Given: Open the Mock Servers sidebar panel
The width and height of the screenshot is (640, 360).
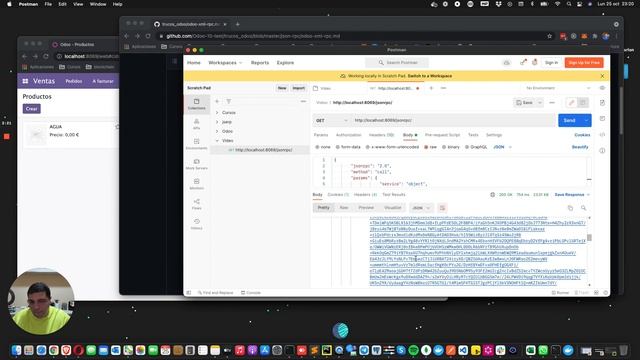Looking at the screenshot, I should pos(196,164).
